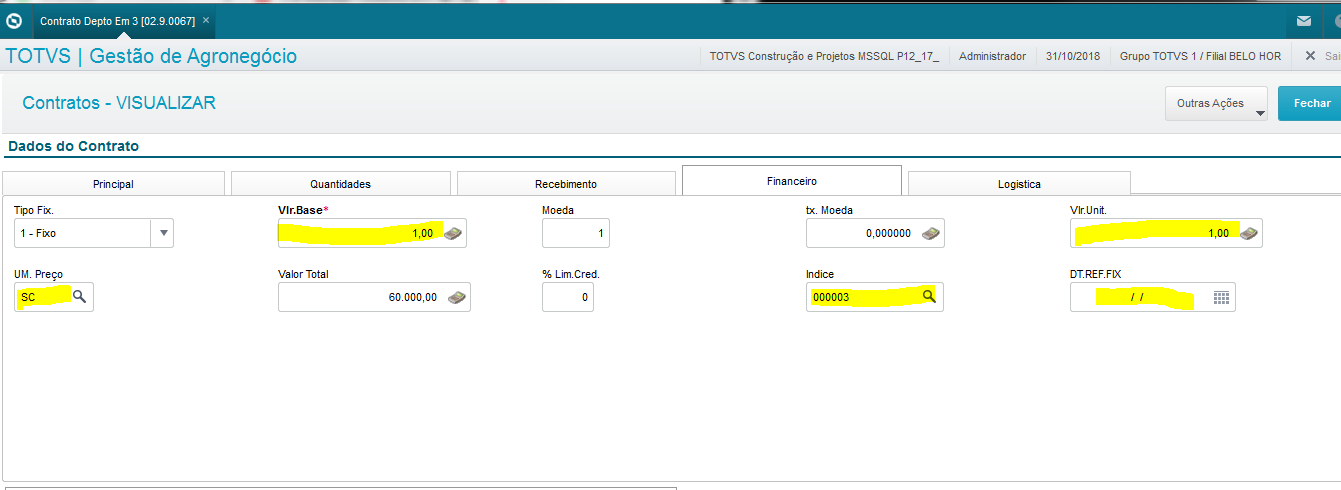This screenshot has height=490, width=1341.
Task: Close the Contrato Depto Em 3 tab
Action: click(206, 20)
